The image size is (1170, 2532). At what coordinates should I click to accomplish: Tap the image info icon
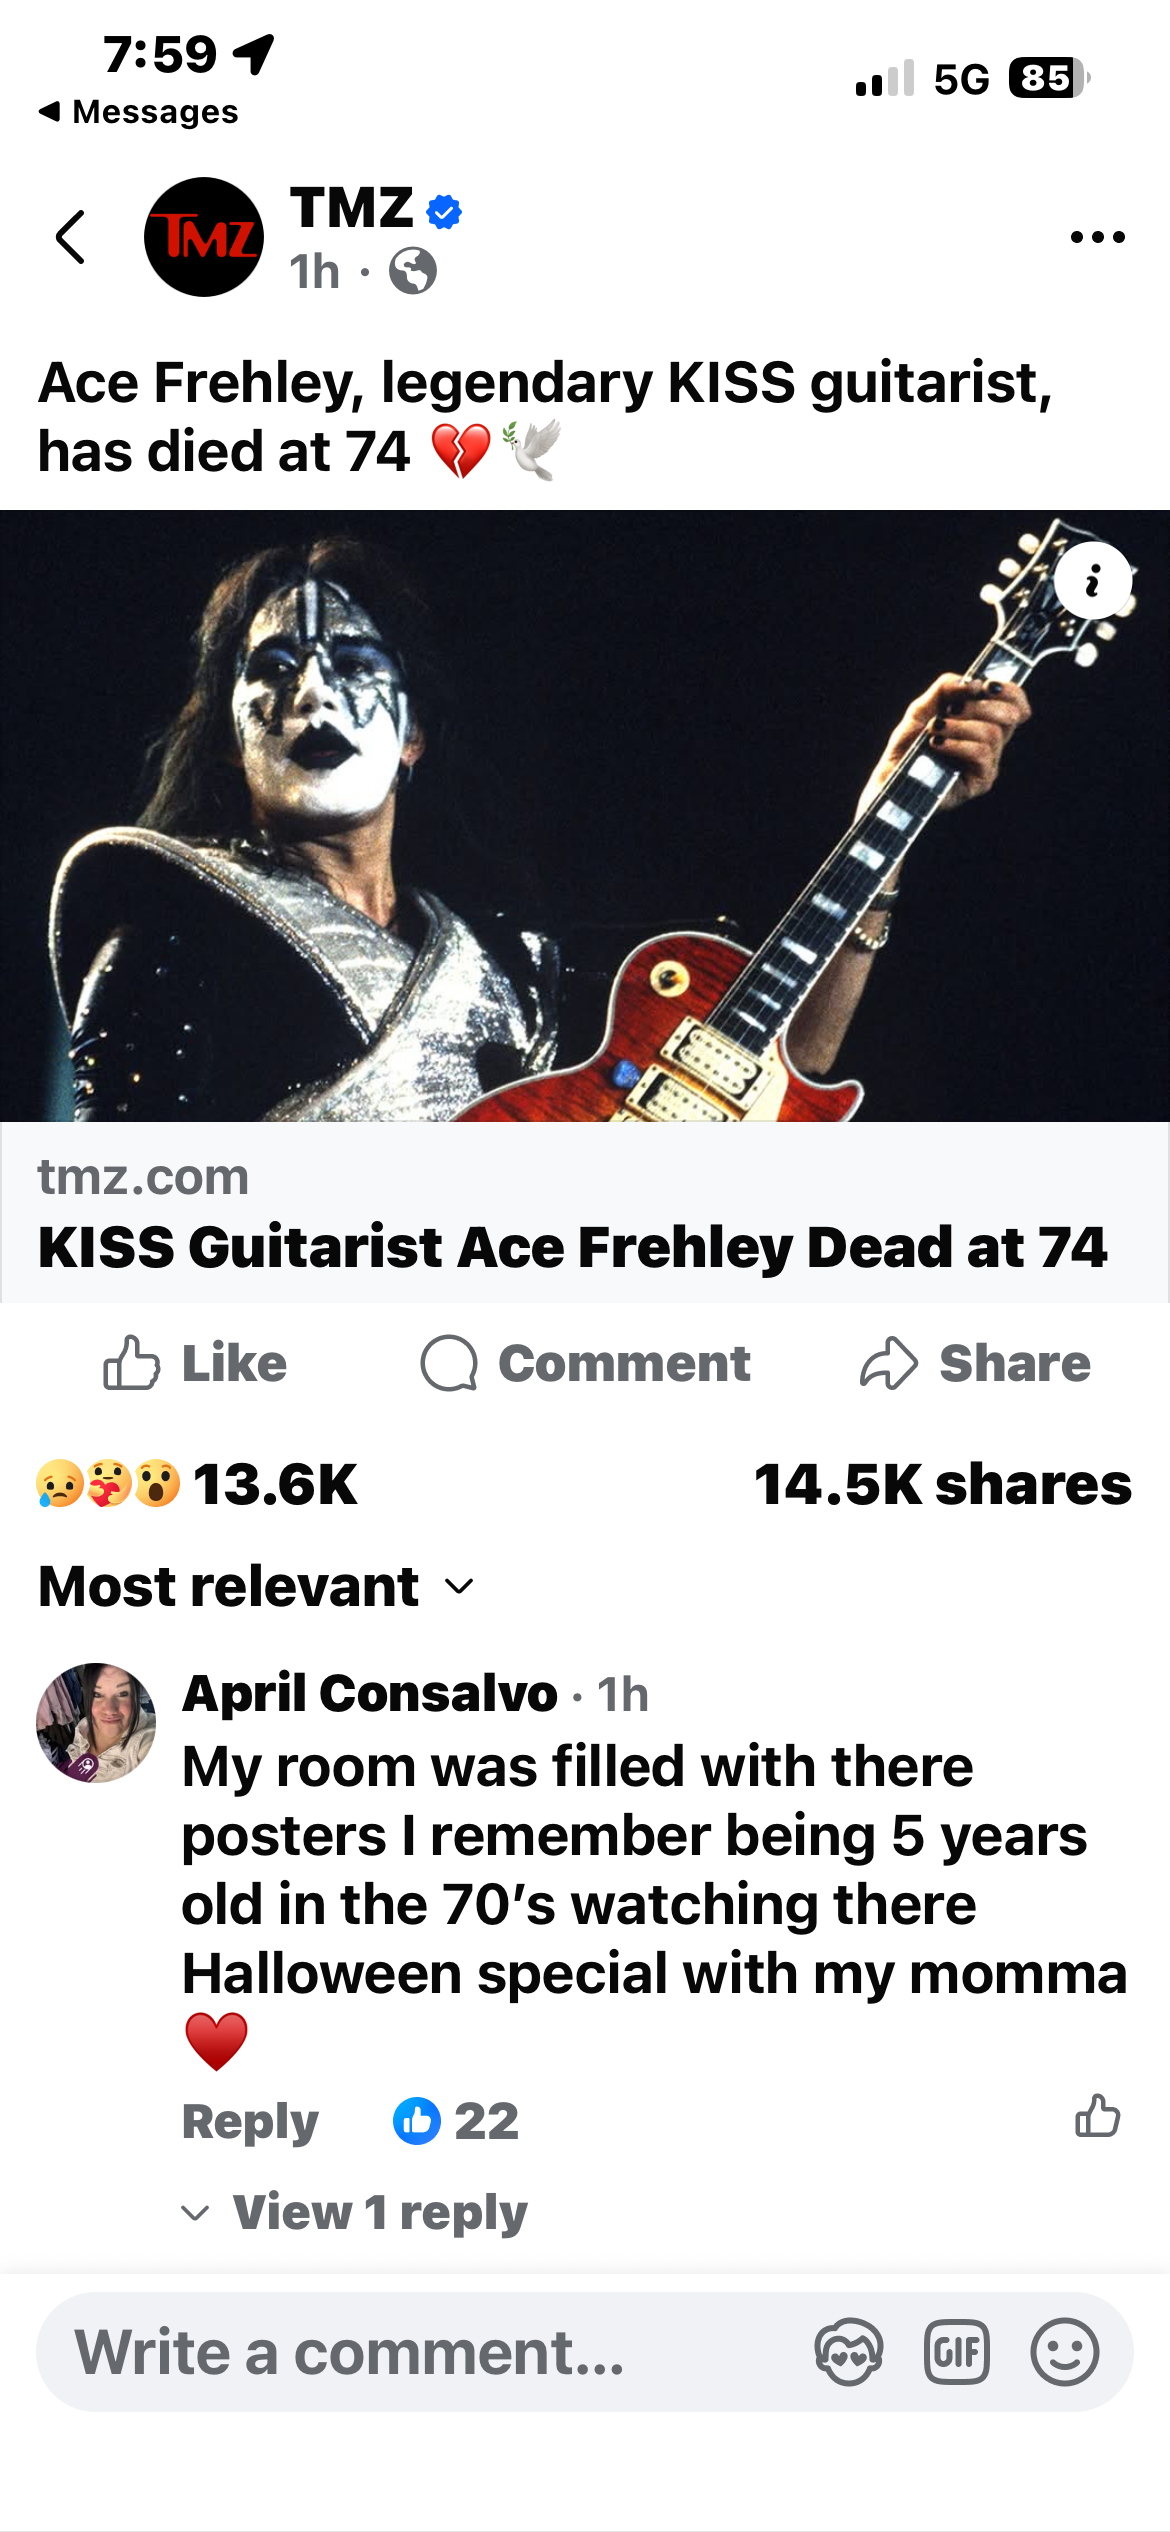(x=1093, y=581)
